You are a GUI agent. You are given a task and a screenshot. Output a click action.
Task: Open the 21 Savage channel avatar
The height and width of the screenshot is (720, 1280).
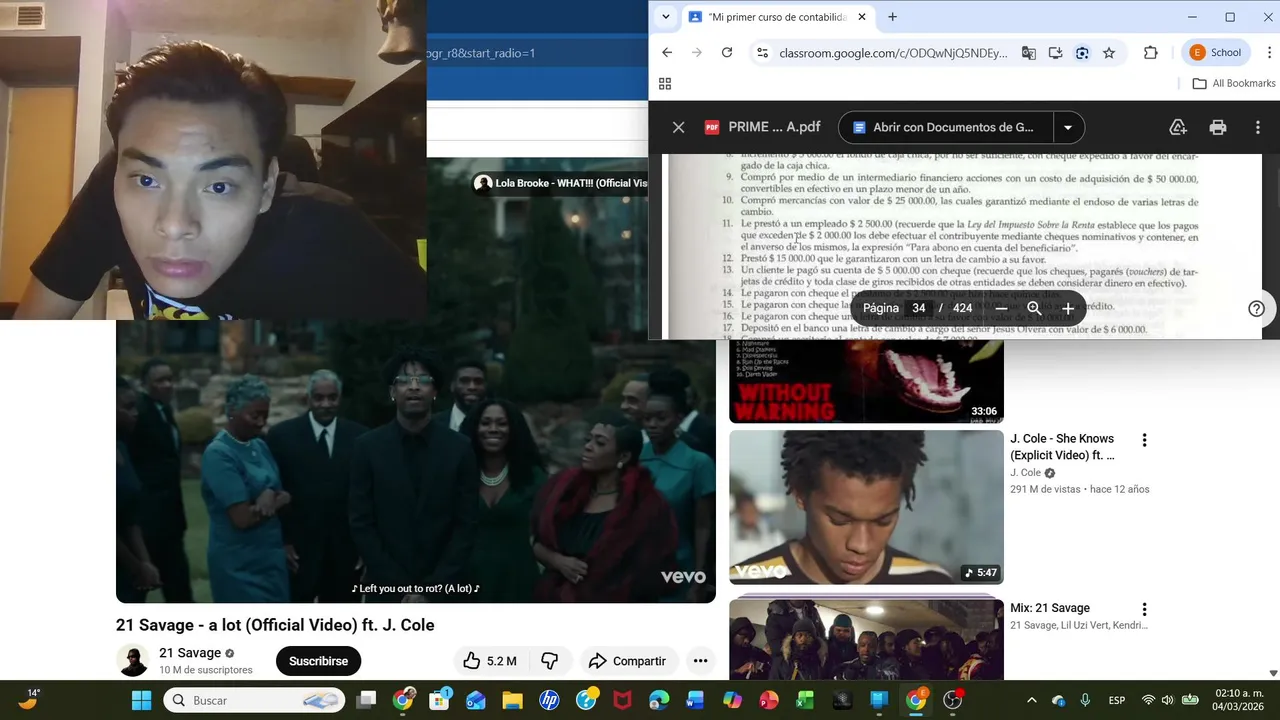pyautogui.click(x=133, y=661)
